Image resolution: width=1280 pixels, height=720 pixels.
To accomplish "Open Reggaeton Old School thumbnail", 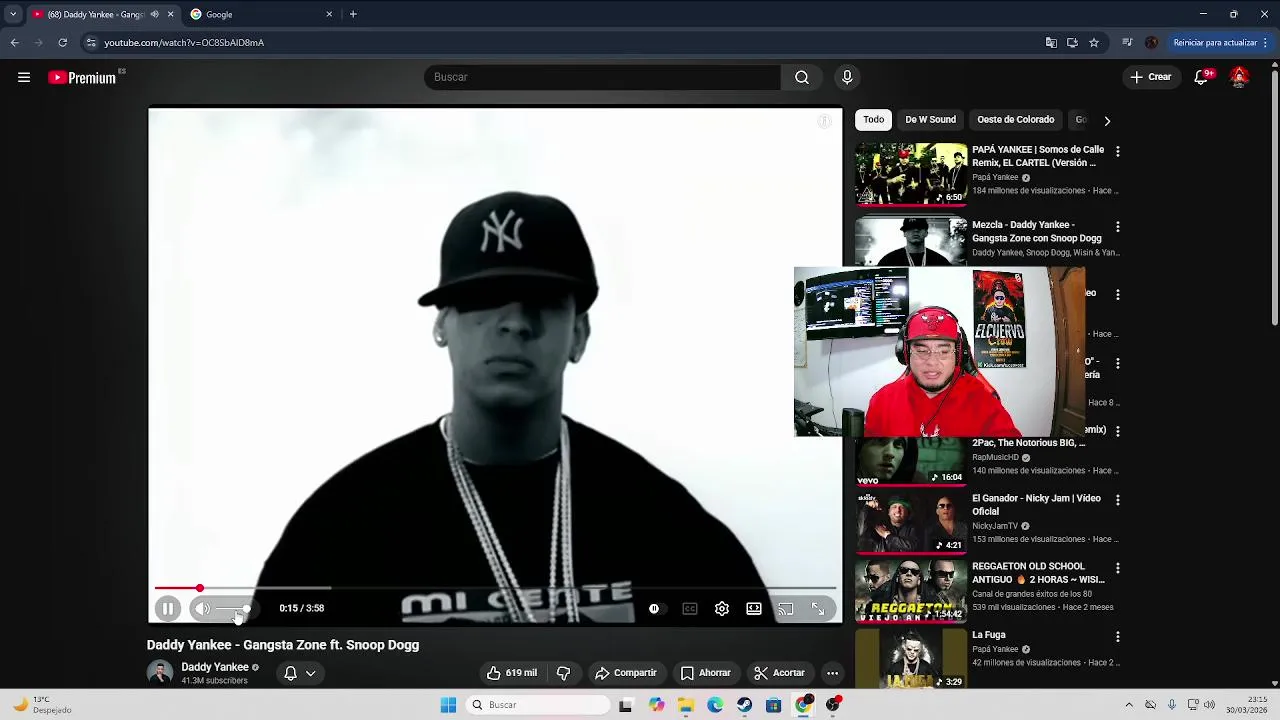I will pos(911,590).
